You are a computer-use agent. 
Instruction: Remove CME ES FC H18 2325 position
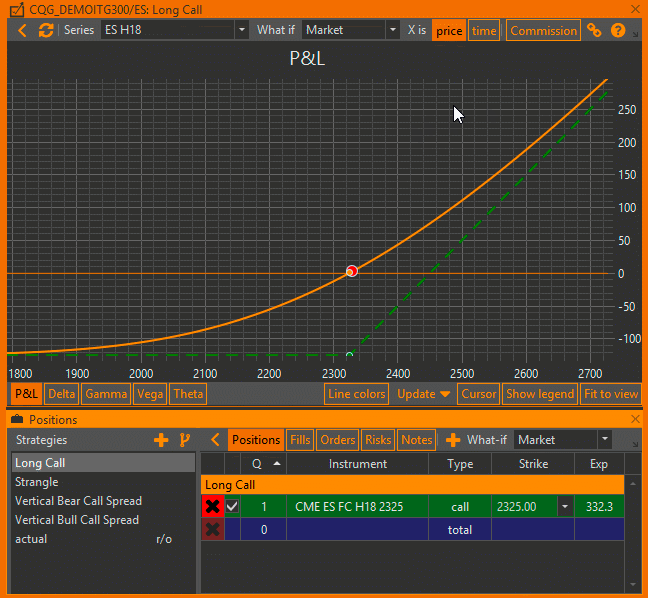pos(212,506)
